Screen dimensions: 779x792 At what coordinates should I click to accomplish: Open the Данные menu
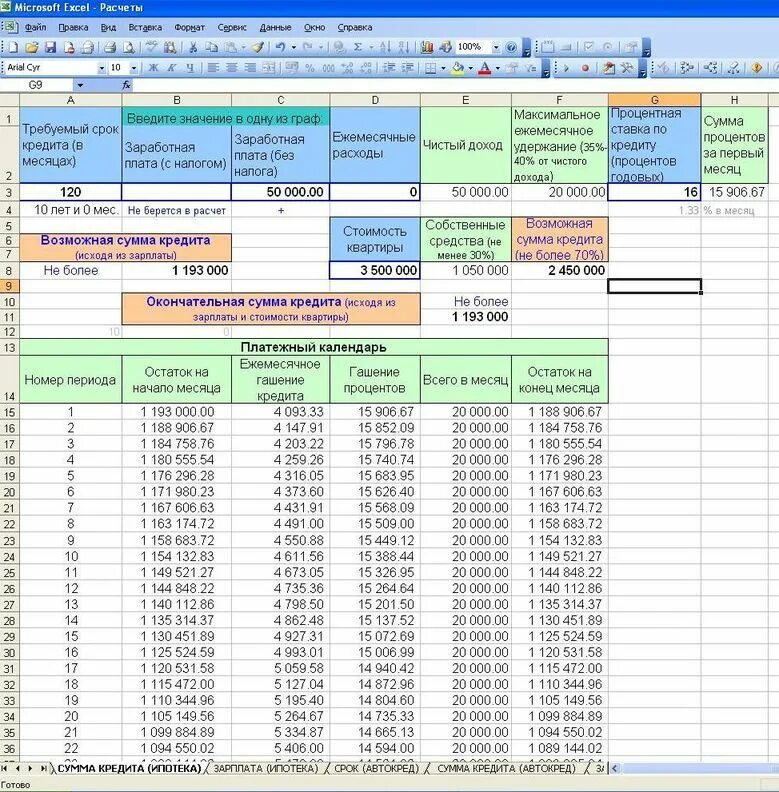coord(275,27)
